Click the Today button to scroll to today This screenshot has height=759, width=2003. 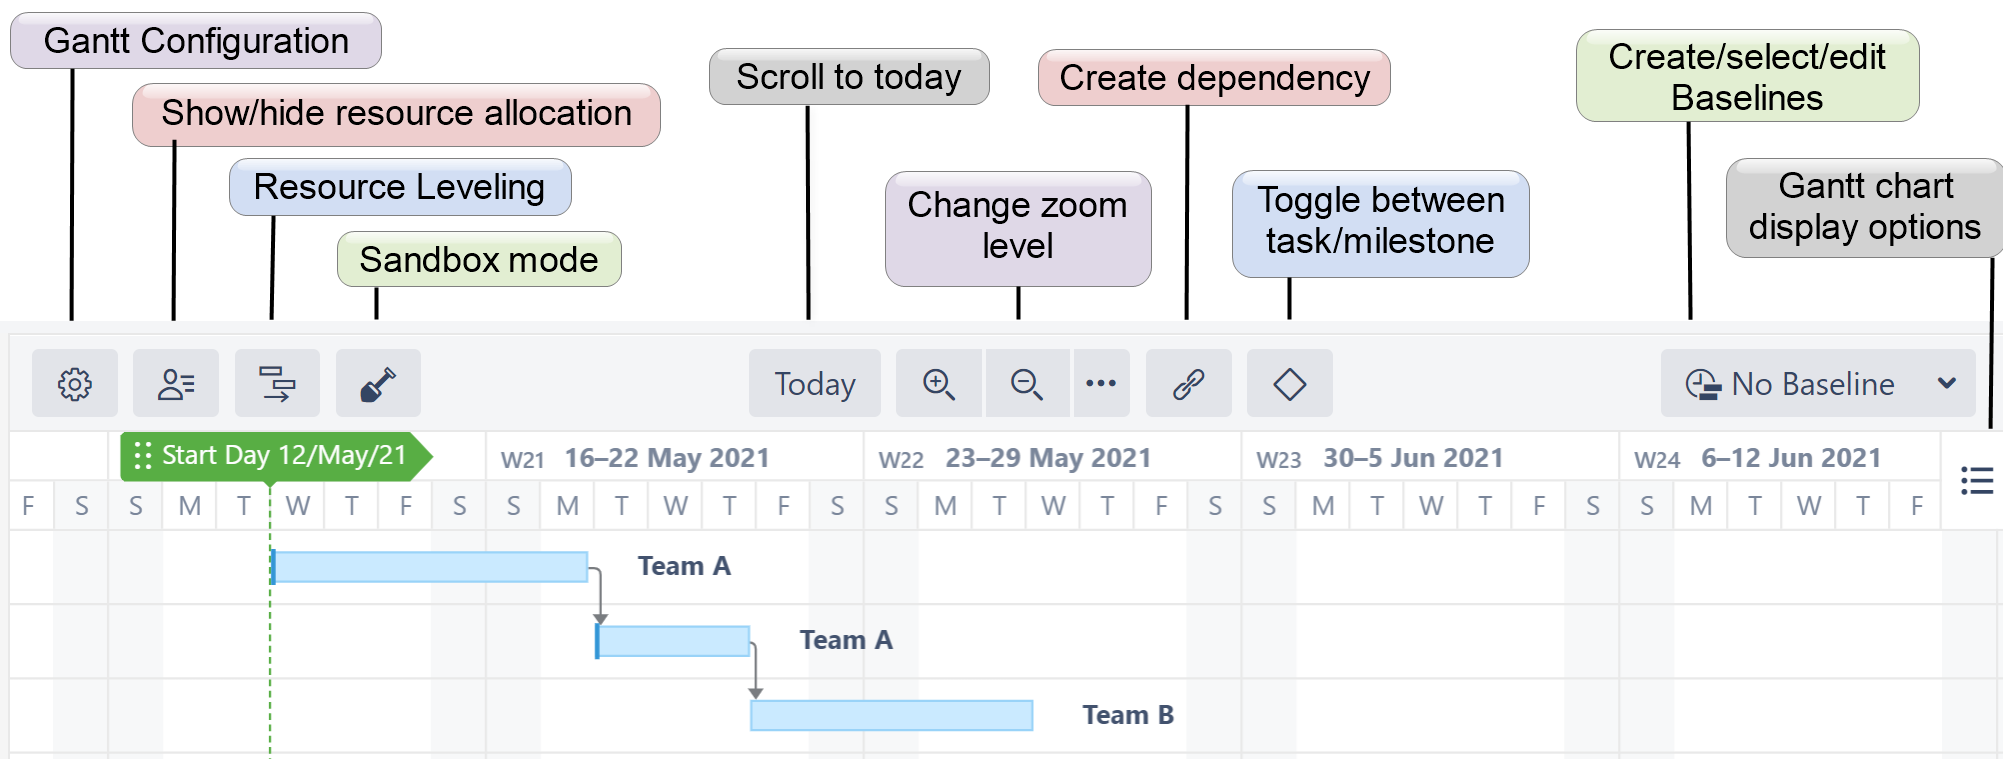(x=813, y=383)
